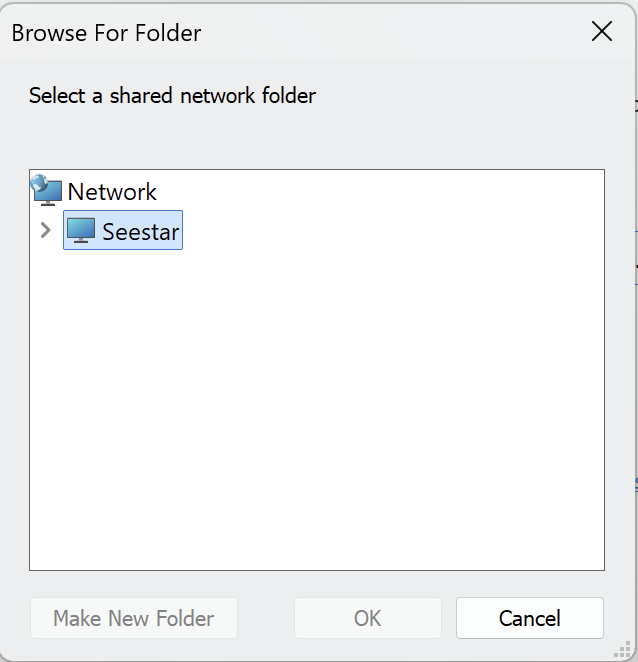Image resolution: width=638 pixels, height=662 pixels.
Task: Expand the Seestar tree node
Action: [x=45, y=231]
